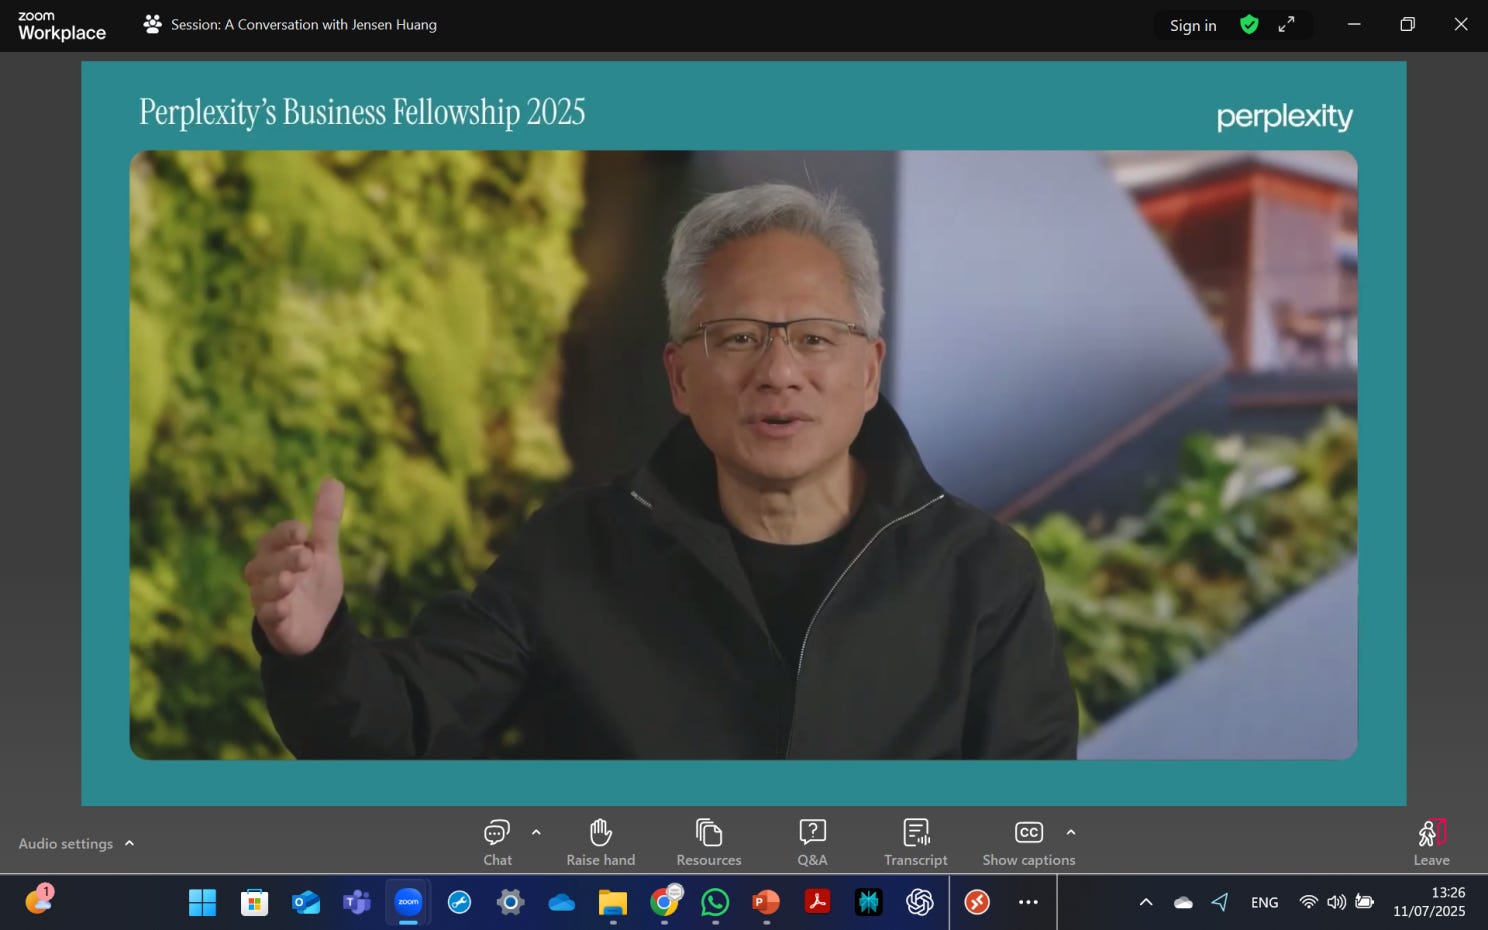The height and width of the screenshot is (930, 1488).
Task: Open ChatGPT from the taskbar
Action: point(920,903)
